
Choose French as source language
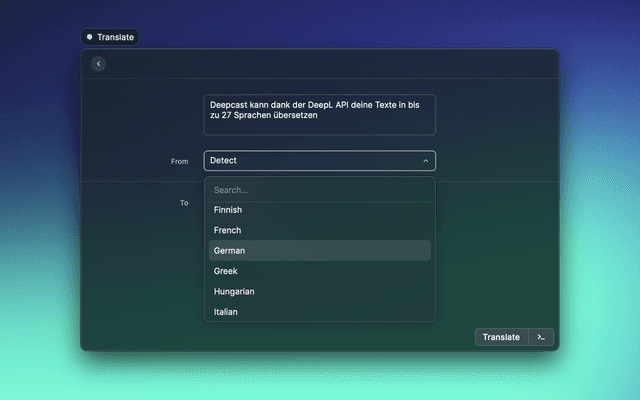pyautogui.click(x=227, y=230)
